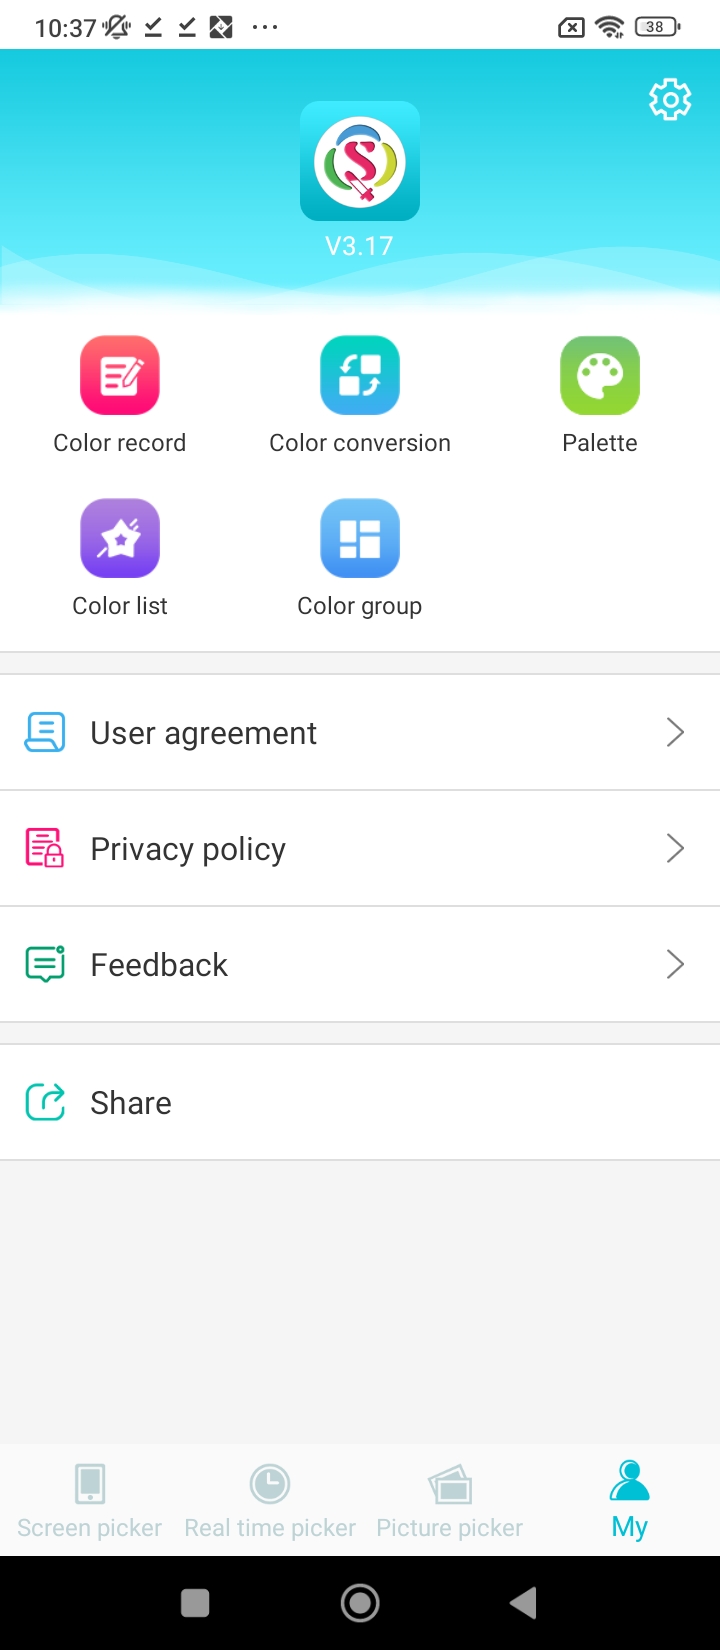The height and width of the screenshot is (1650, 720).
Task: Open the Color conversion icon
Action: [x=360, y=375]
